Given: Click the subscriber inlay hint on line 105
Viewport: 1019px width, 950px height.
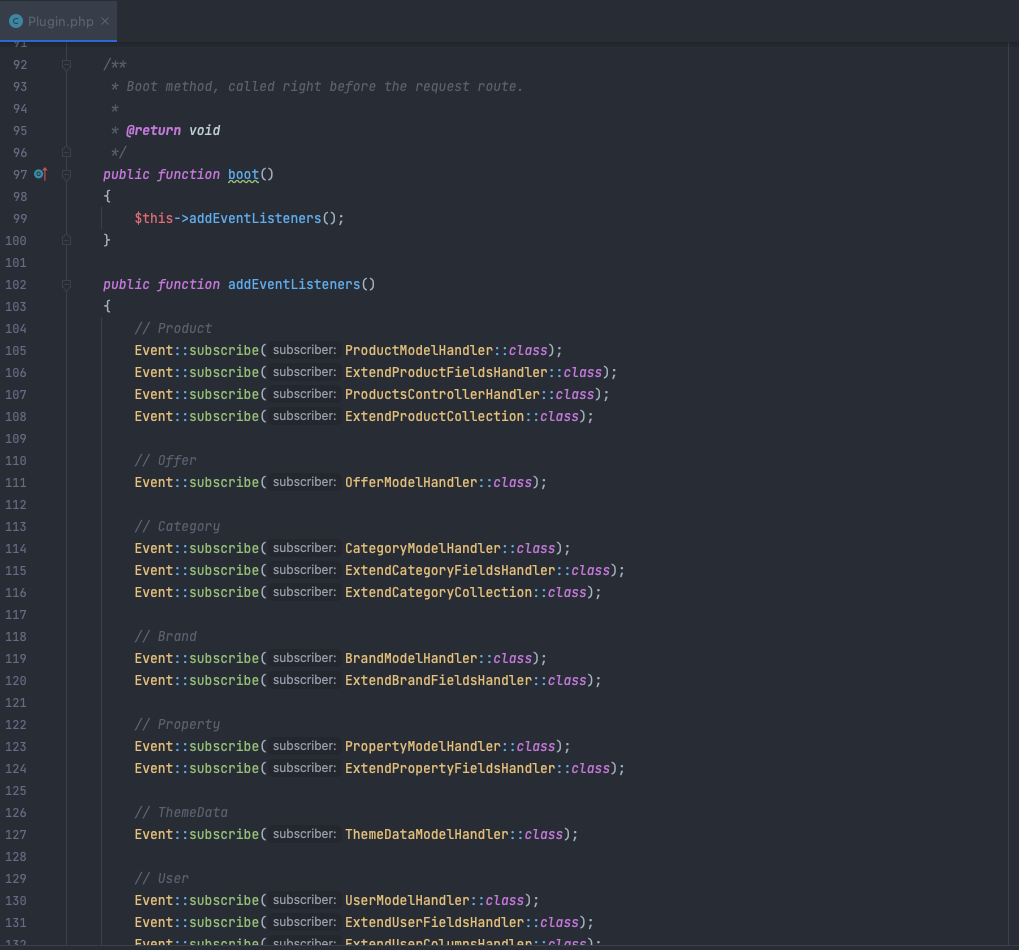Looking at the screenshot, I should click(x=304, y=350).
